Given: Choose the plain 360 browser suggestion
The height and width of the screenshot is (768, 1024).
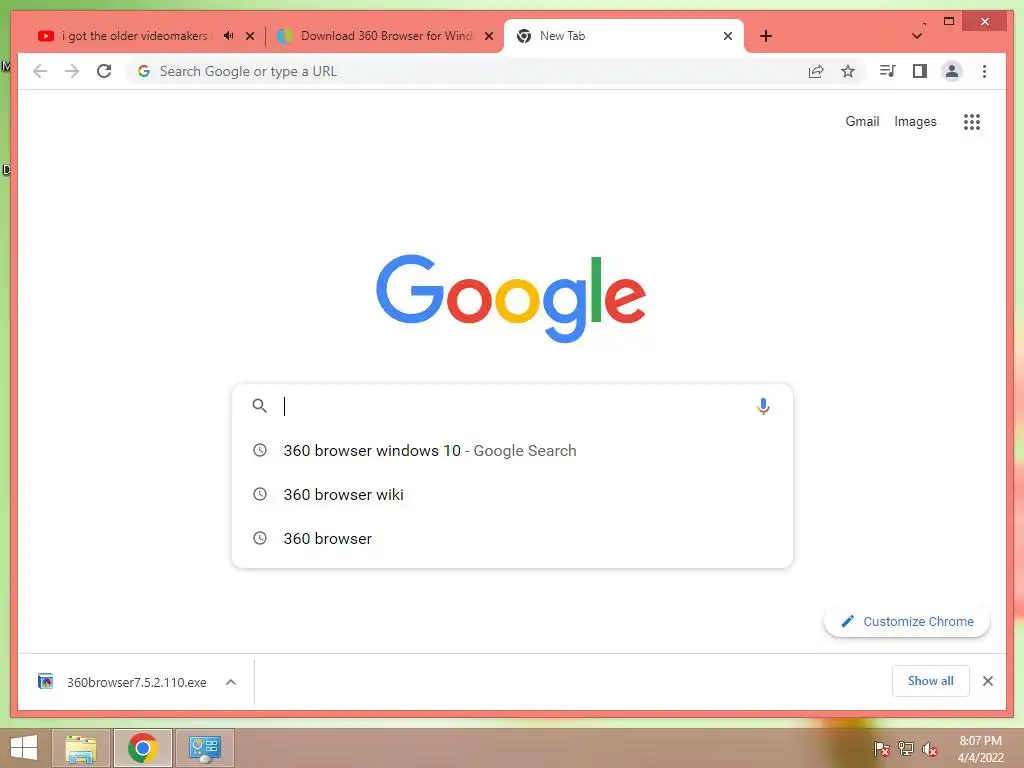Looking at the screenshot, I should point(512,538).
